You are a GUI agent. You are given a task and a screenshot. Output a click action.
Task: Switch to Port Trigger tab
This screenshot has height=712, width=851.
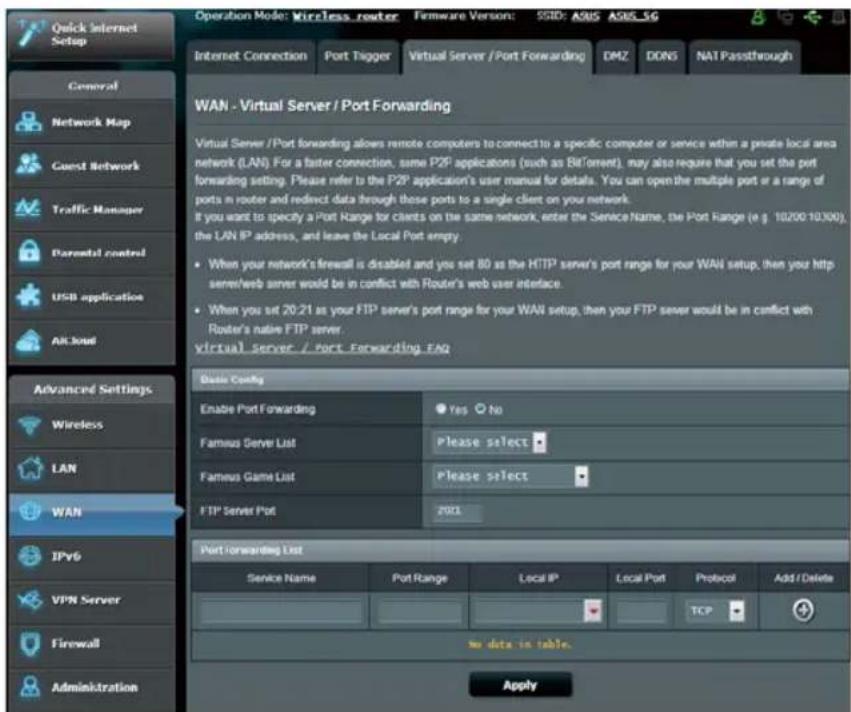tap(358, 56)
